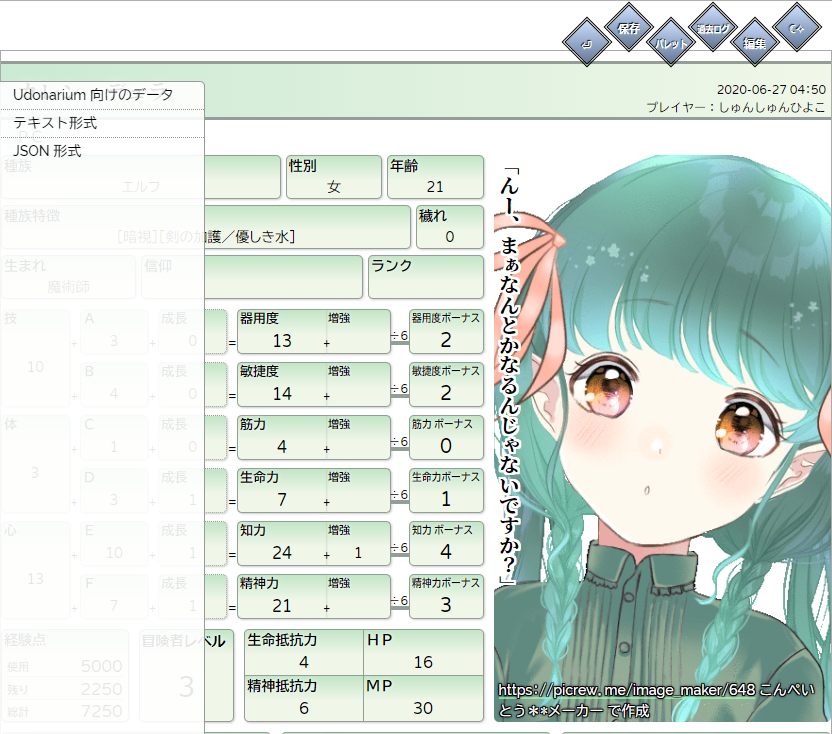Click the 器用度 増強 field
The height and width of the screenshot is (734, 832).
(358, 332)
